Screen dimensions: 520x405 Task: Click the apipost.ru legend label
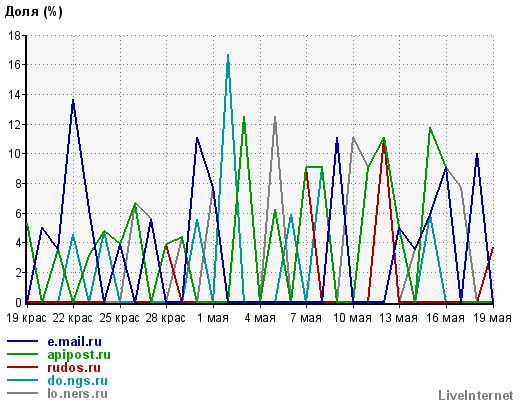79,355
